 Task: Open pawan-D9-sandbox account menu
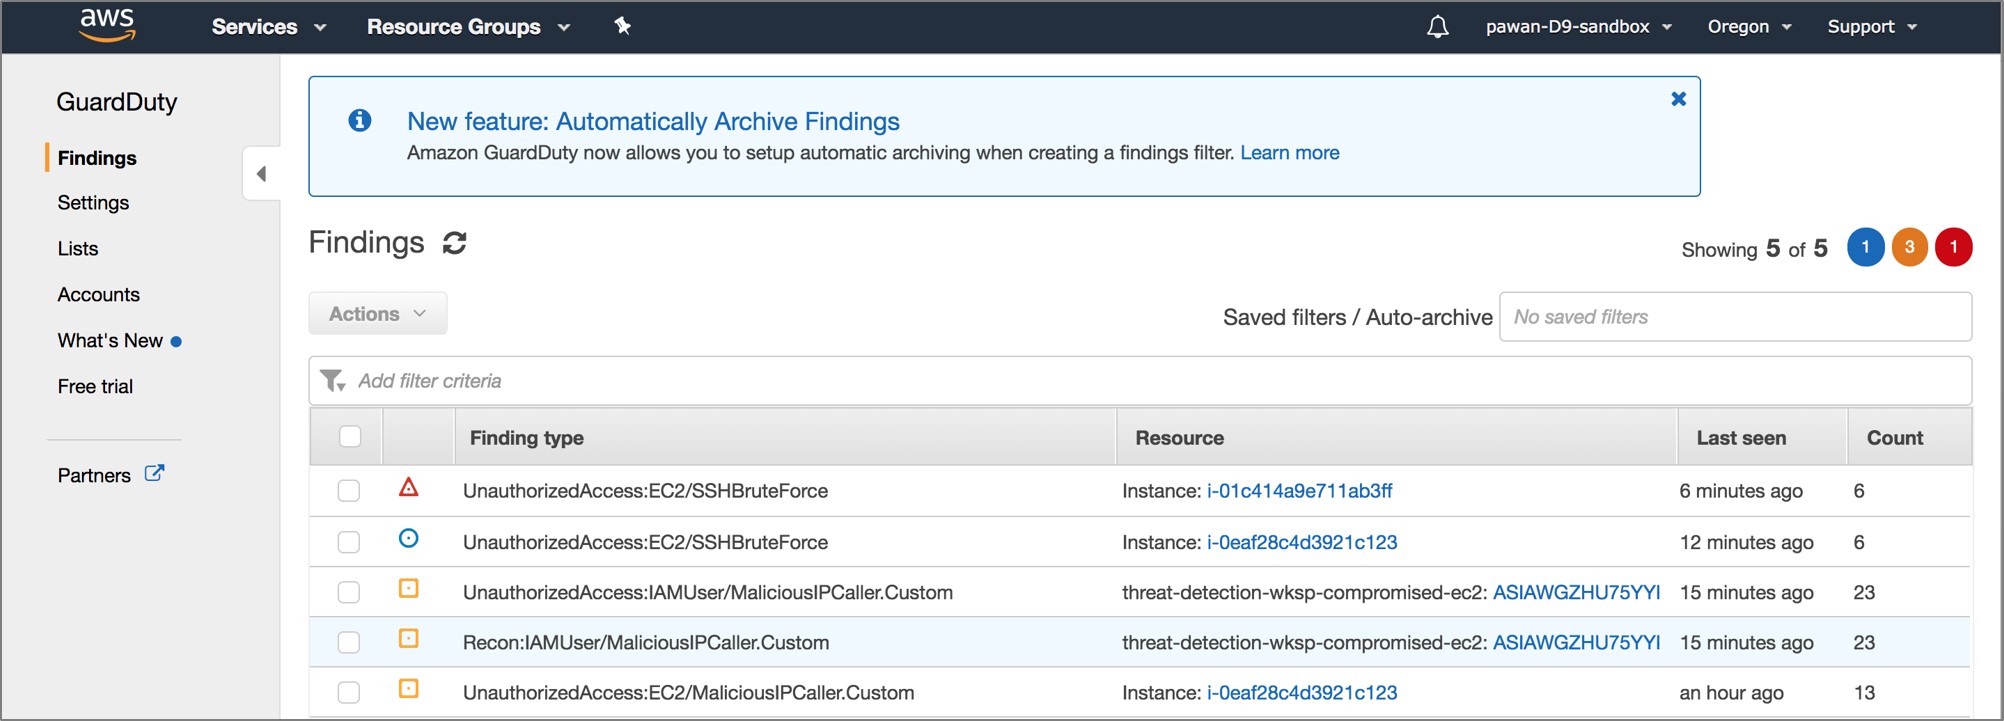(1578, 27)
